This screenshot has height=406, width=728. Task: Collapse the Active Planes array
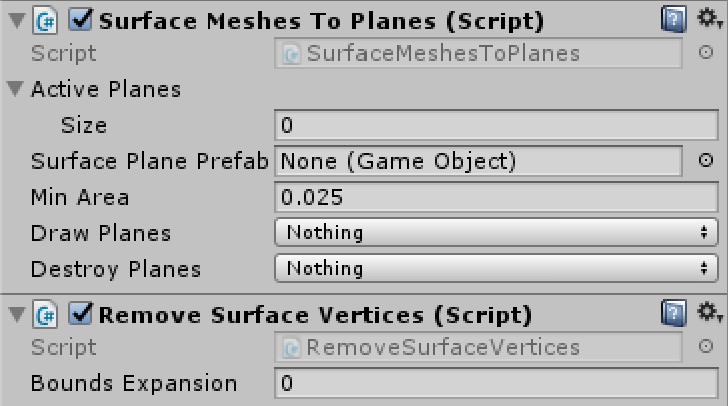pos(14,89)
